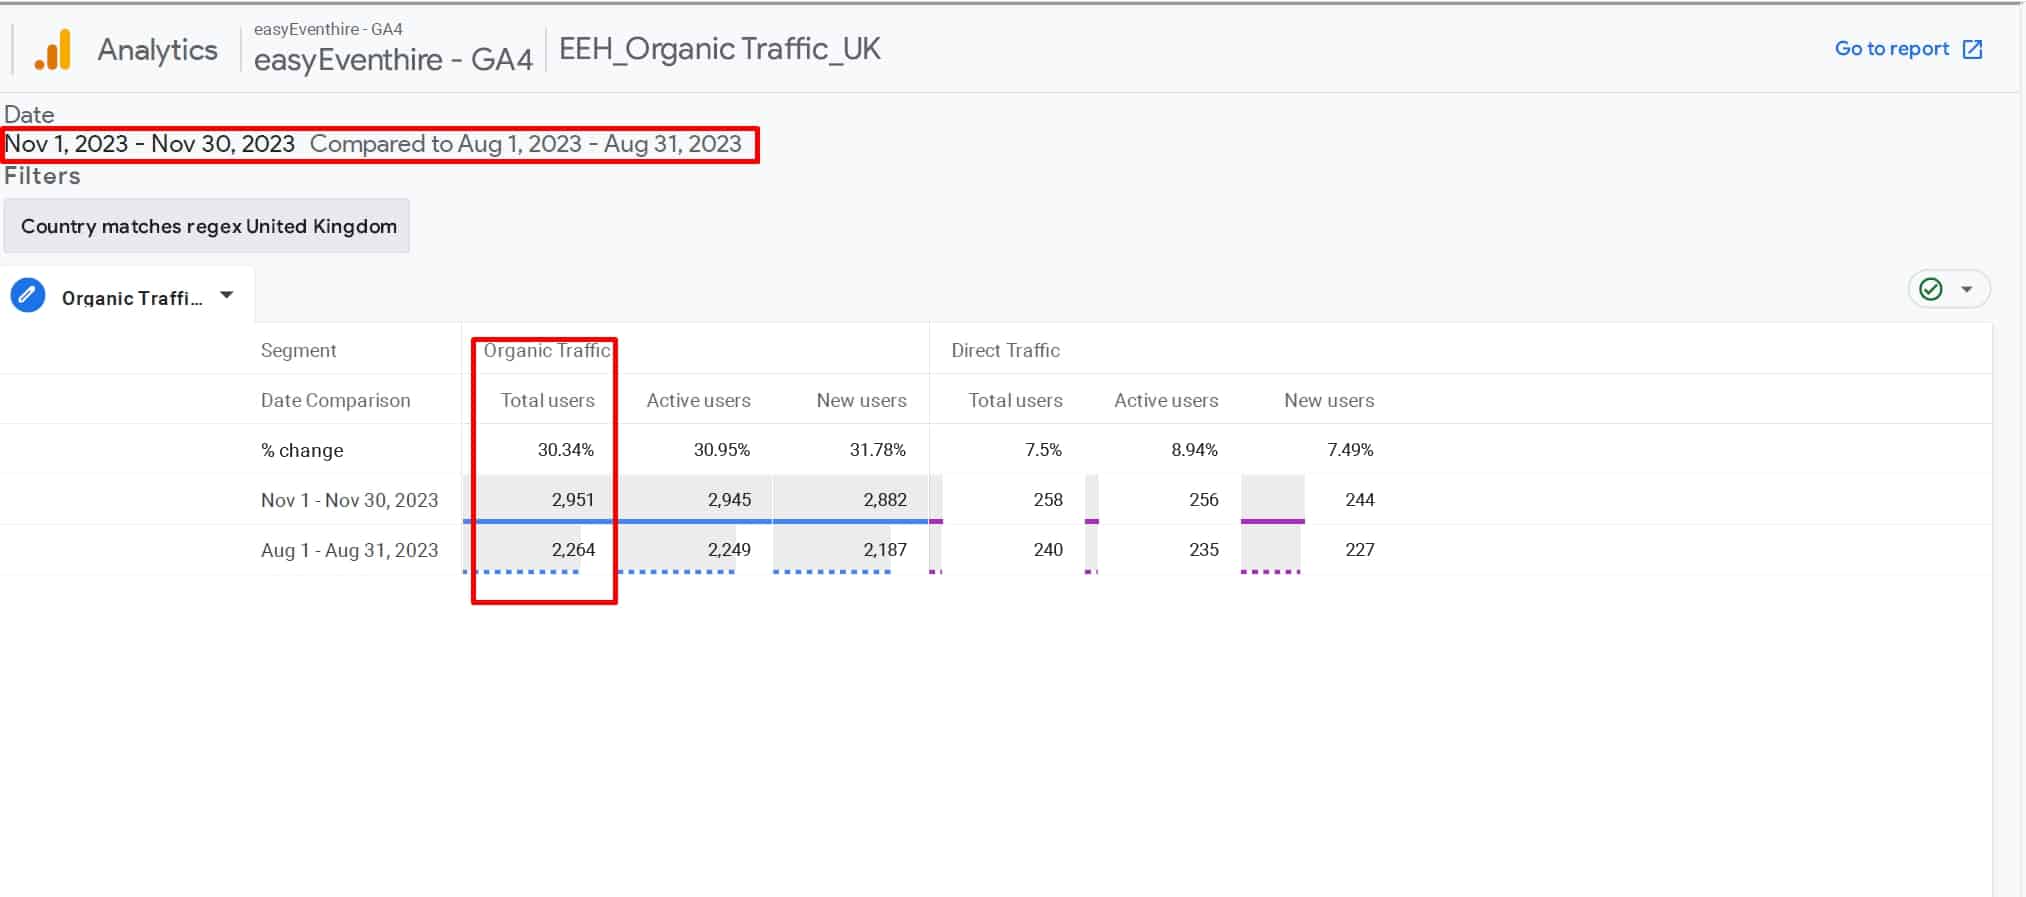Click the 31.78% change value

point(878,450)
